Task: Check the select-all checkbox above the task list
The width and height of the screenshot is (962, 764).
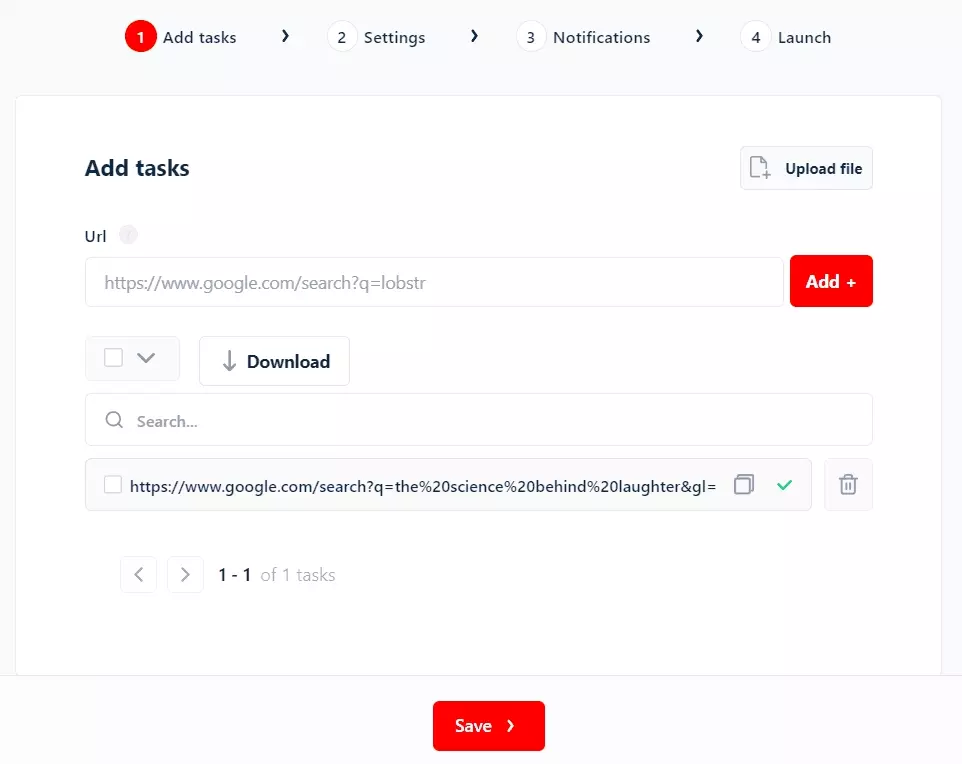Action: pos(113,358)
